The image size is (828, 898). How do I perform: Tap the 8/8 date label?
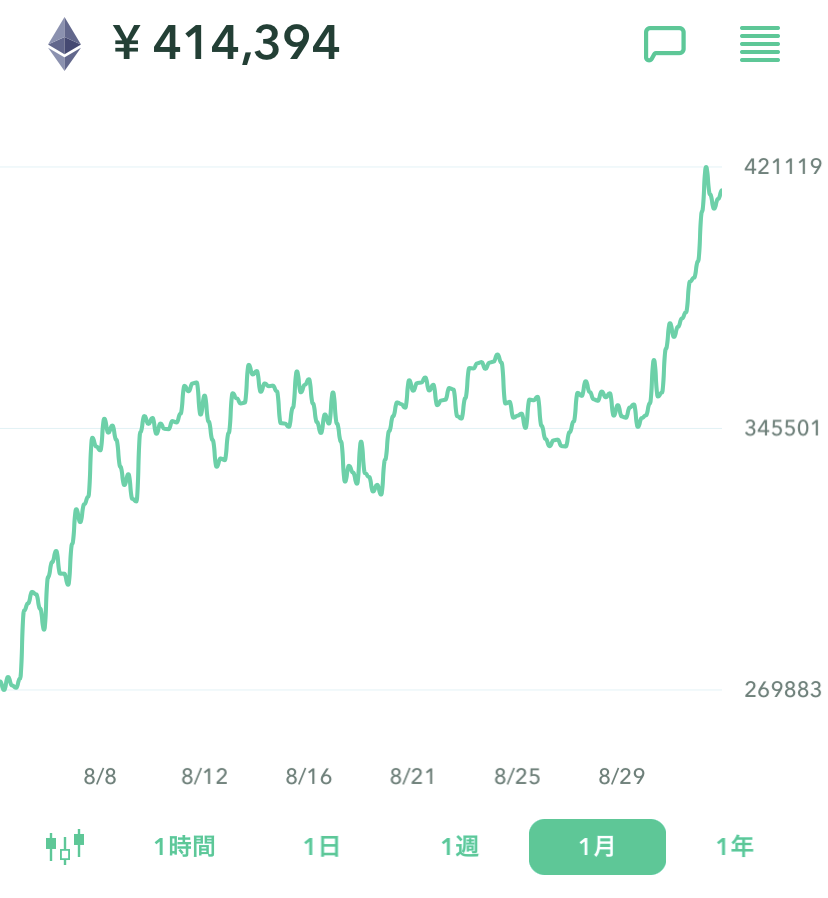click(x=100, y=776)
